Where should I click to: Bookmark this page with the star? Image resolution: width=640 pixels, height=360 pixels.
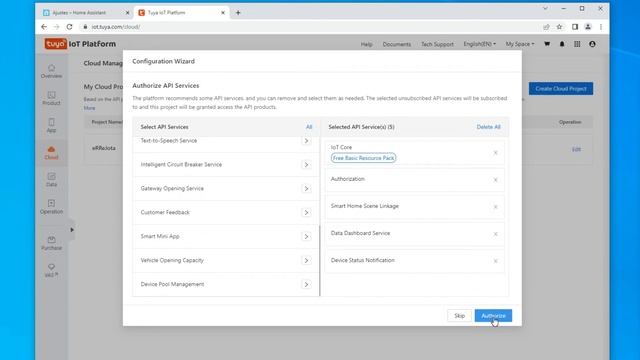point(559,27)
